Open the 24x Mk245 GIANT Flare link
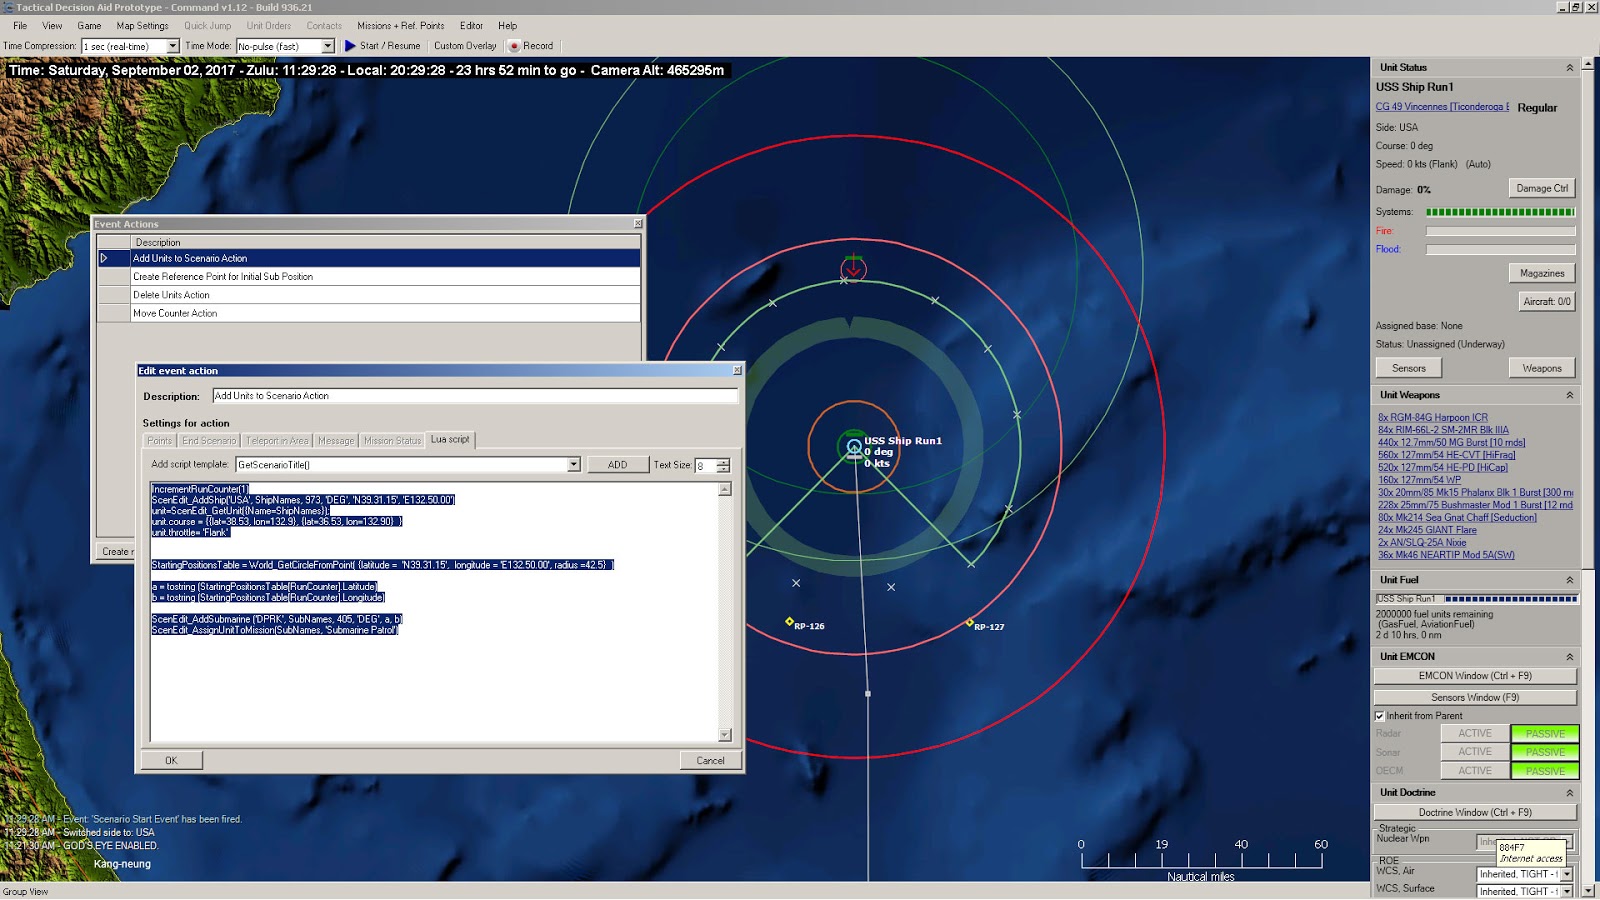The height and width of the screenshot is (900, 1600). 1427,530
